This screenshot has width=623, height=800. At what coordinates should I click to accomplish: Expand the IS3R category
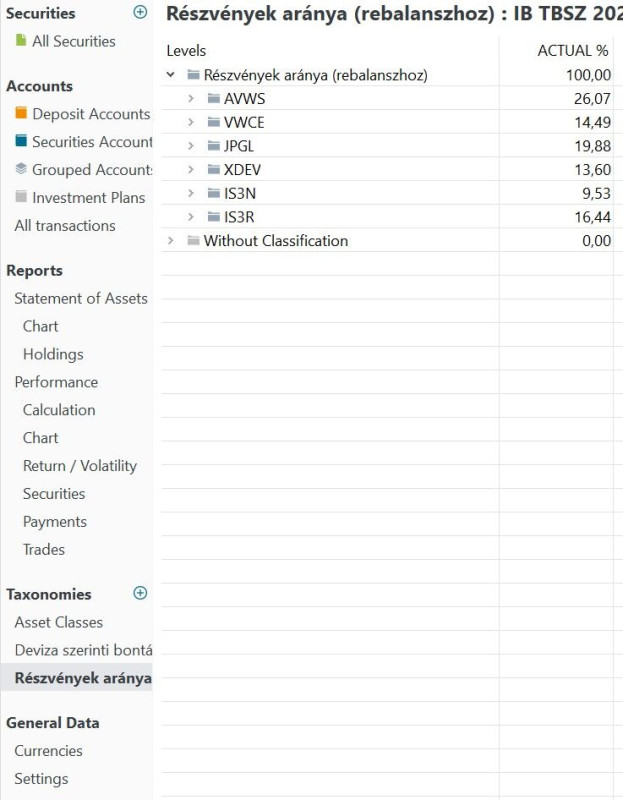[x=192, y=217]
